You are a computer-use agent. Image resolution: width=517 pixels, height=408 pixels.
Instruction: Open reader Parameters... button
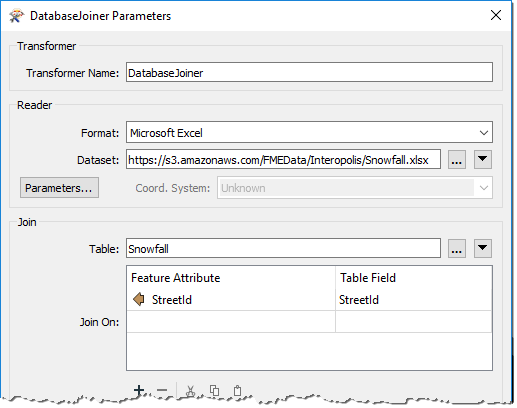click(x=59, y=188)
